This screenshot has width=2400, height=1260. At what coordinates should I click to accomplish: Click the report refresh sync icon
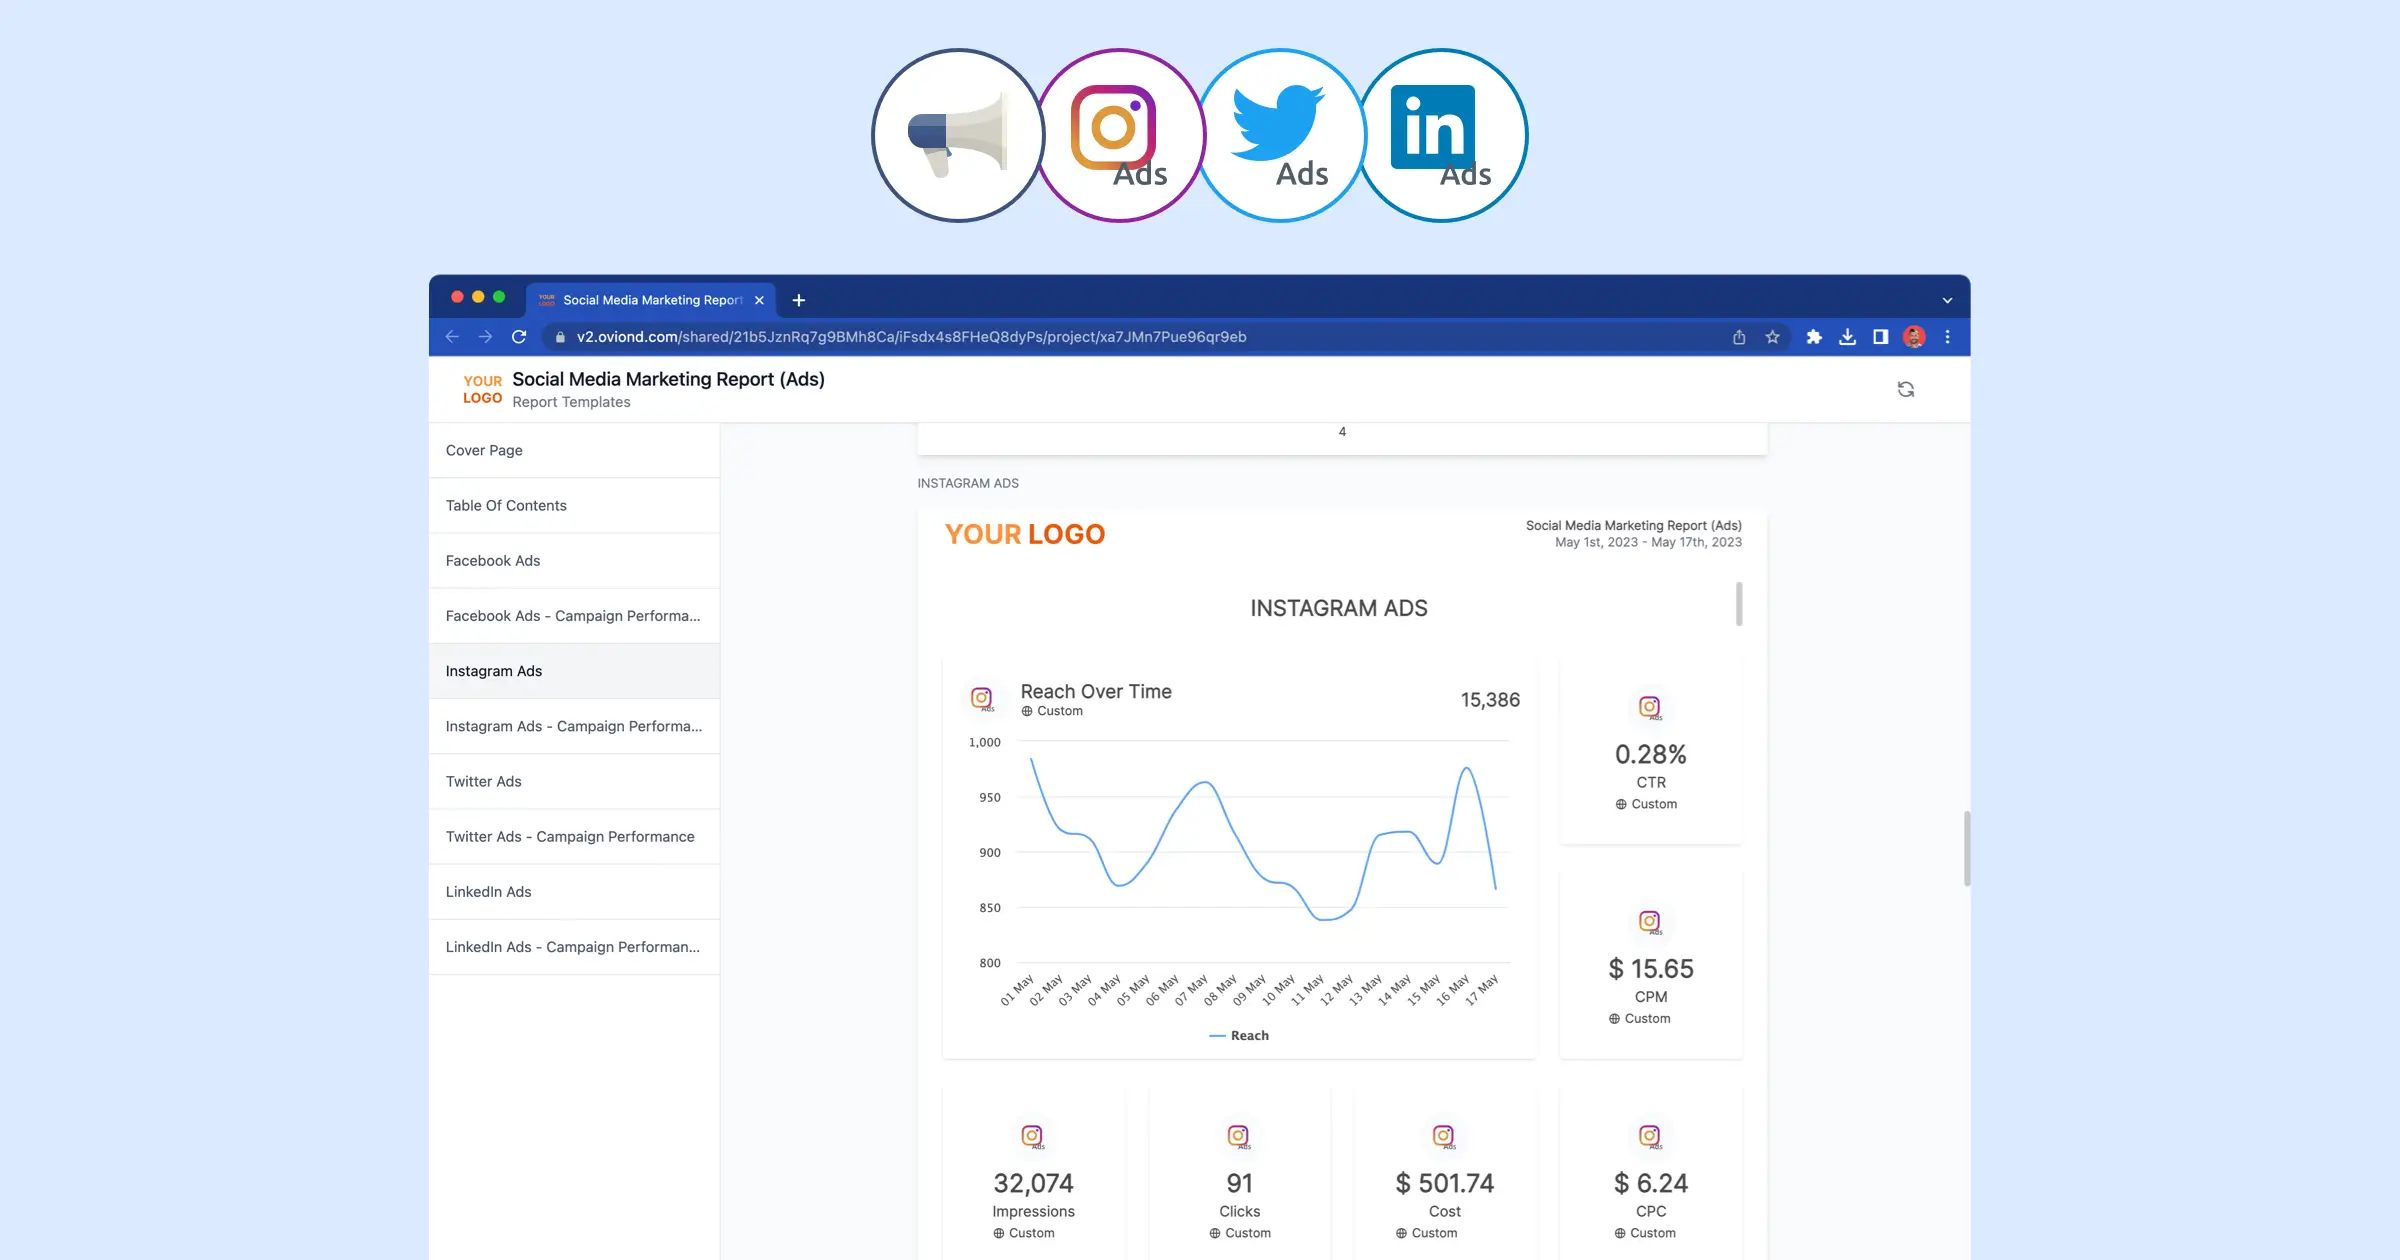click(x=1906, y=389)
